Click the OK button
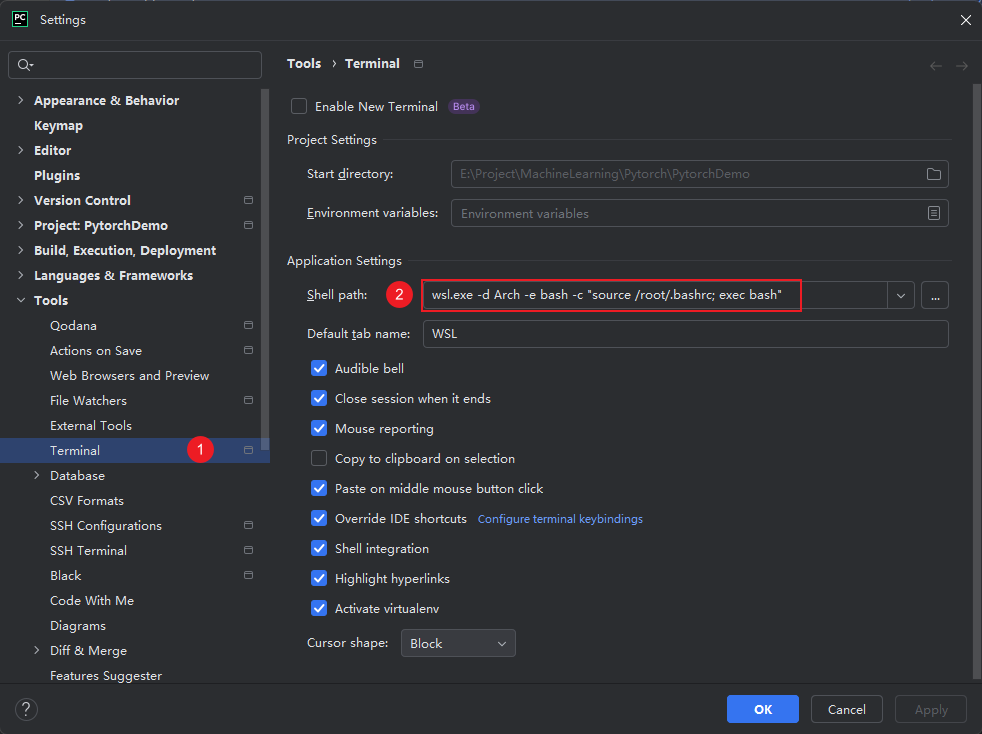This screenshot has width=982, height=734. (763, 709)
